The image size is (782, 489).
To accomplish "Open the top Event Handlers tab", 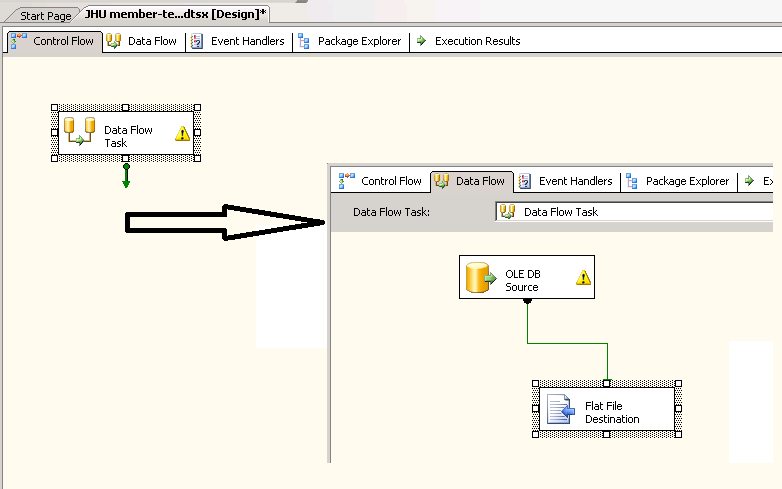I will coord(238,41).
